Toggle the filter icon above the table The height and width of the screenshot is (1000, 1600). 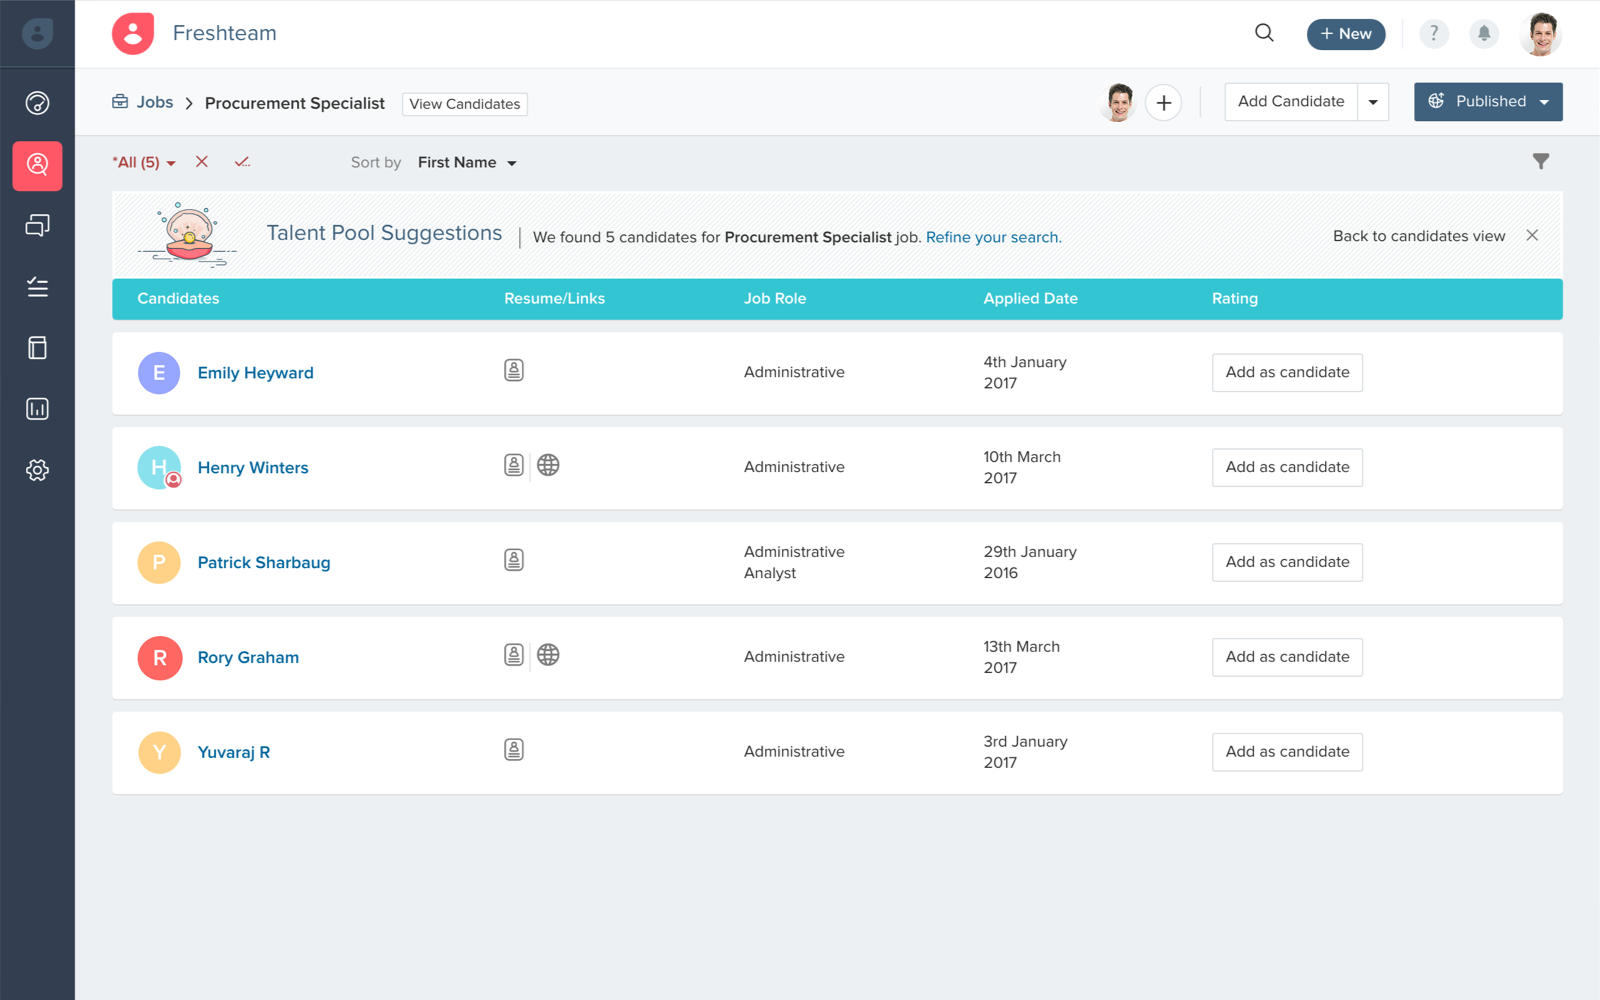pos(1541,161)
